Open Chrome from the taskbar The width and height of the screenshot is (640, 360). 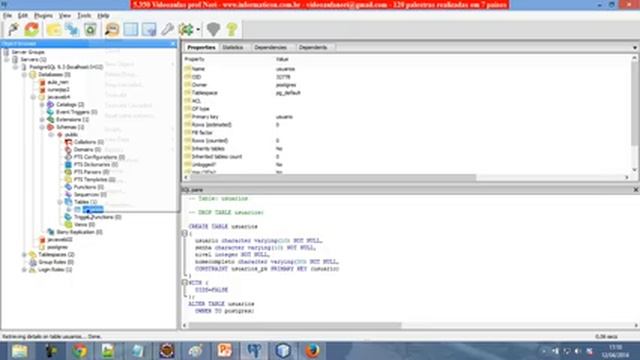[80, 351]
